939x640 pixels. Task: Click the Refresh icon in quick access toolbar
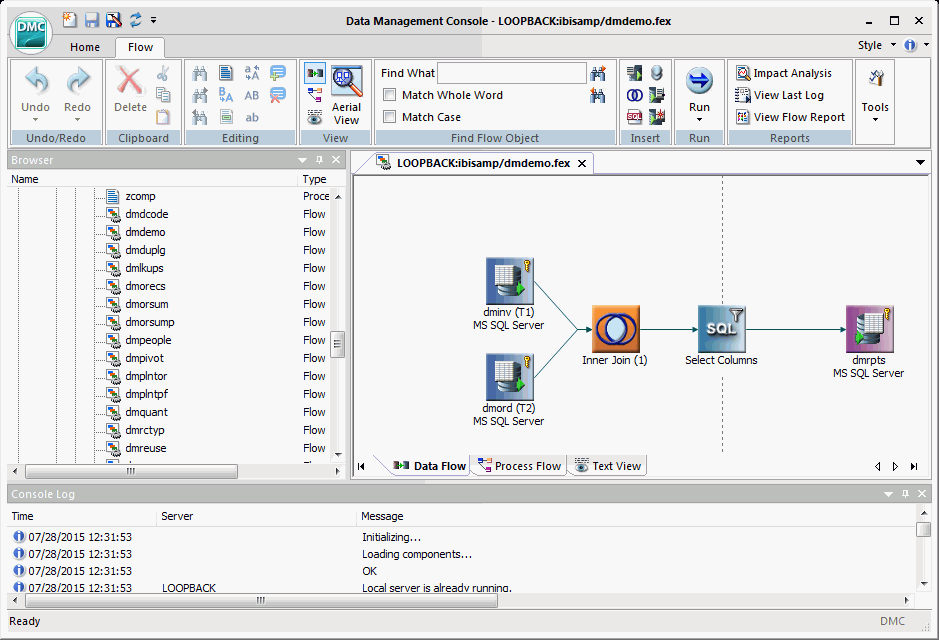coord(135,20)
